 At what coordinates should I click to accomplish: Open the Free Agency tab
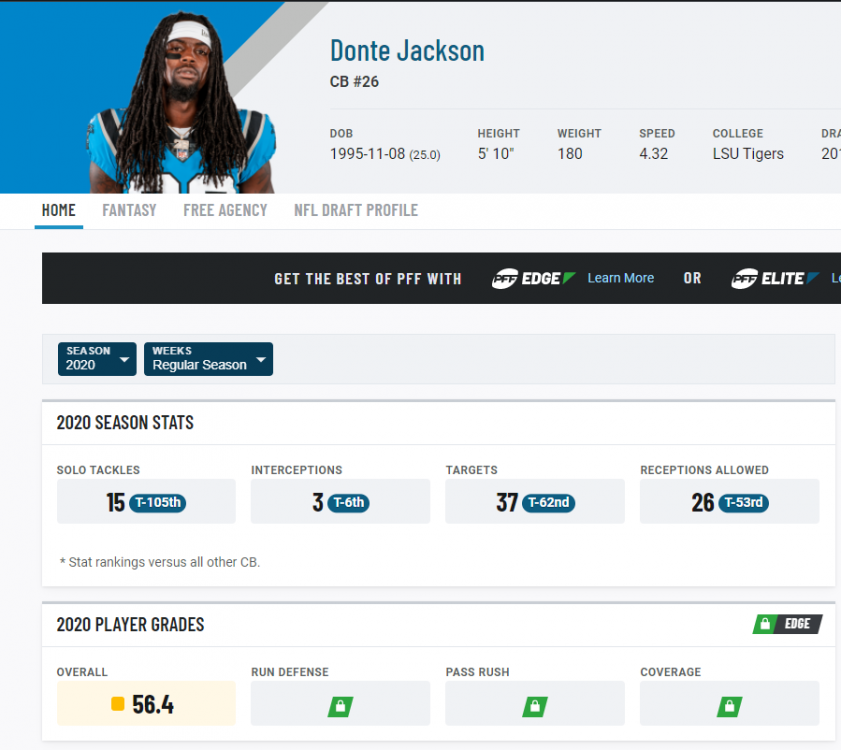pyautogui.click(x=225, y=210)
